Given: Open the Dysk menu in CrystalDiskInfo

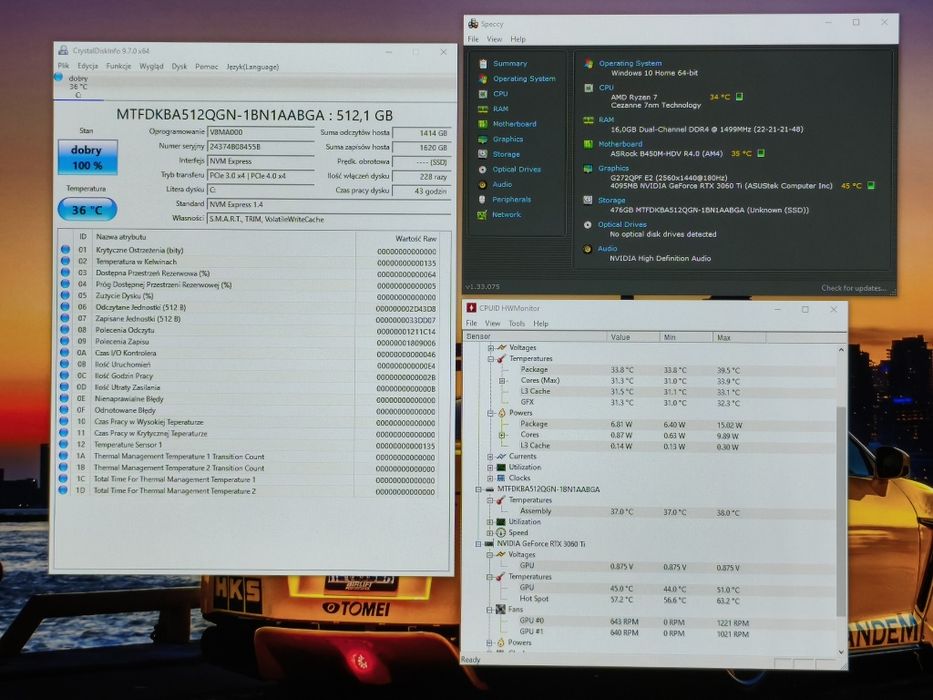Looking at the screenshot, I should pos(179,67).
